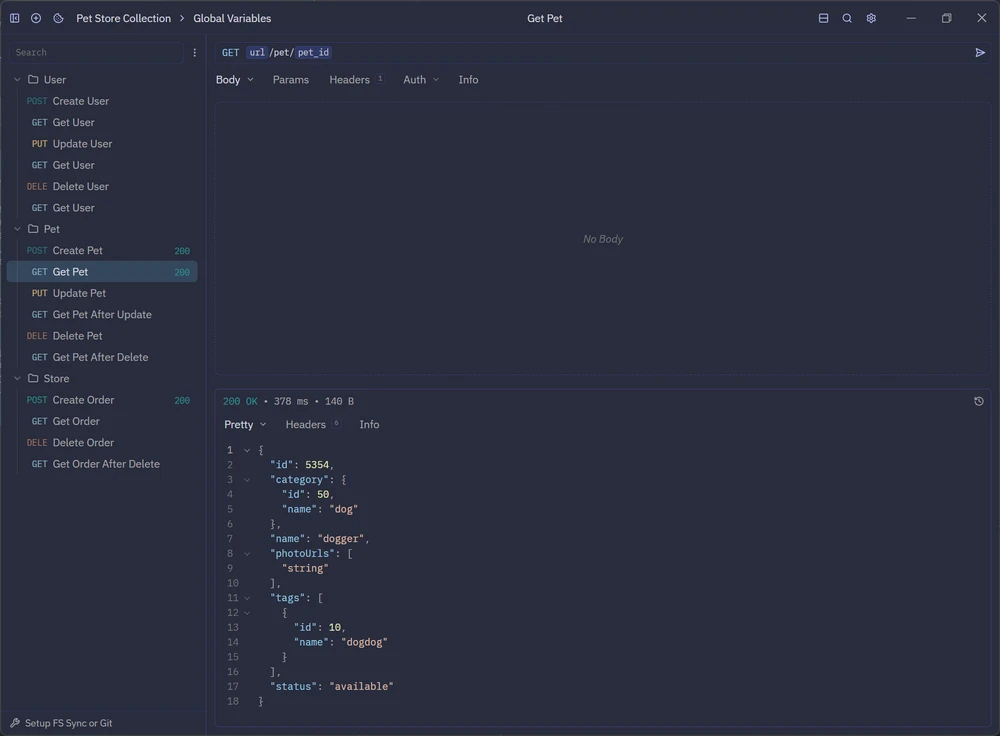The image size is (1000, 736).
Task: Switch to the request Headers tab
Action: pyautogui.click(x=356, y=80)
